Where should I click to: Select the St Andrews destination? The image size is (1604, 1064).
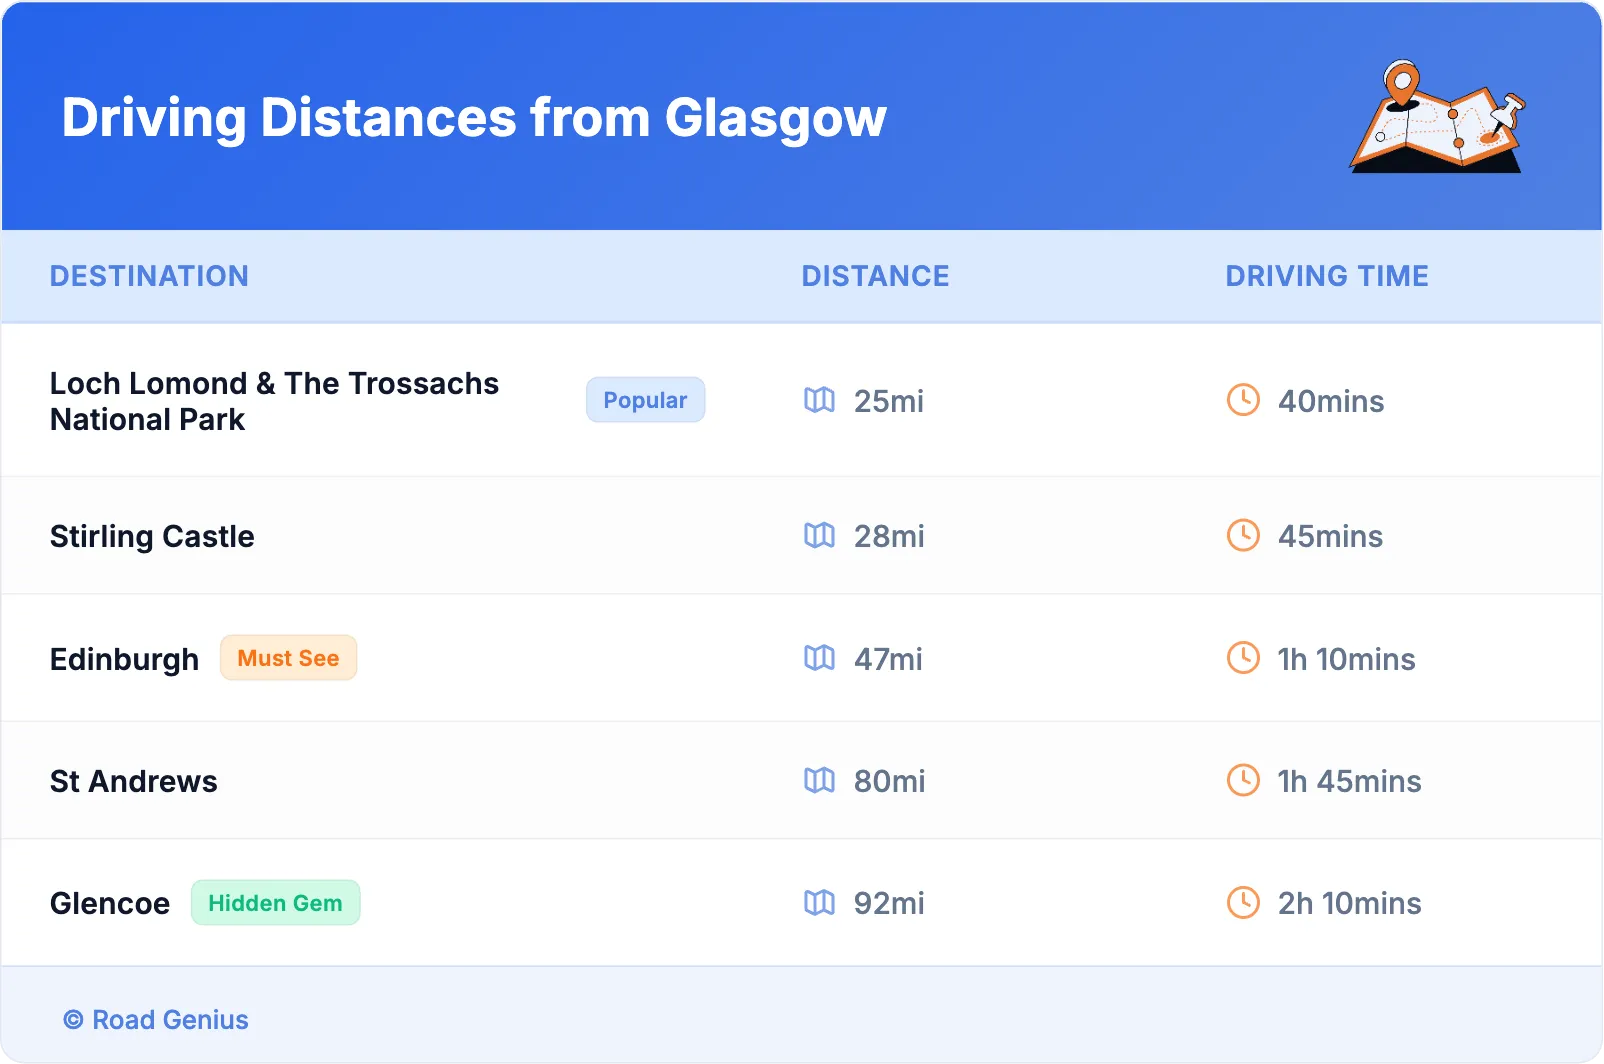click(133, 781)
